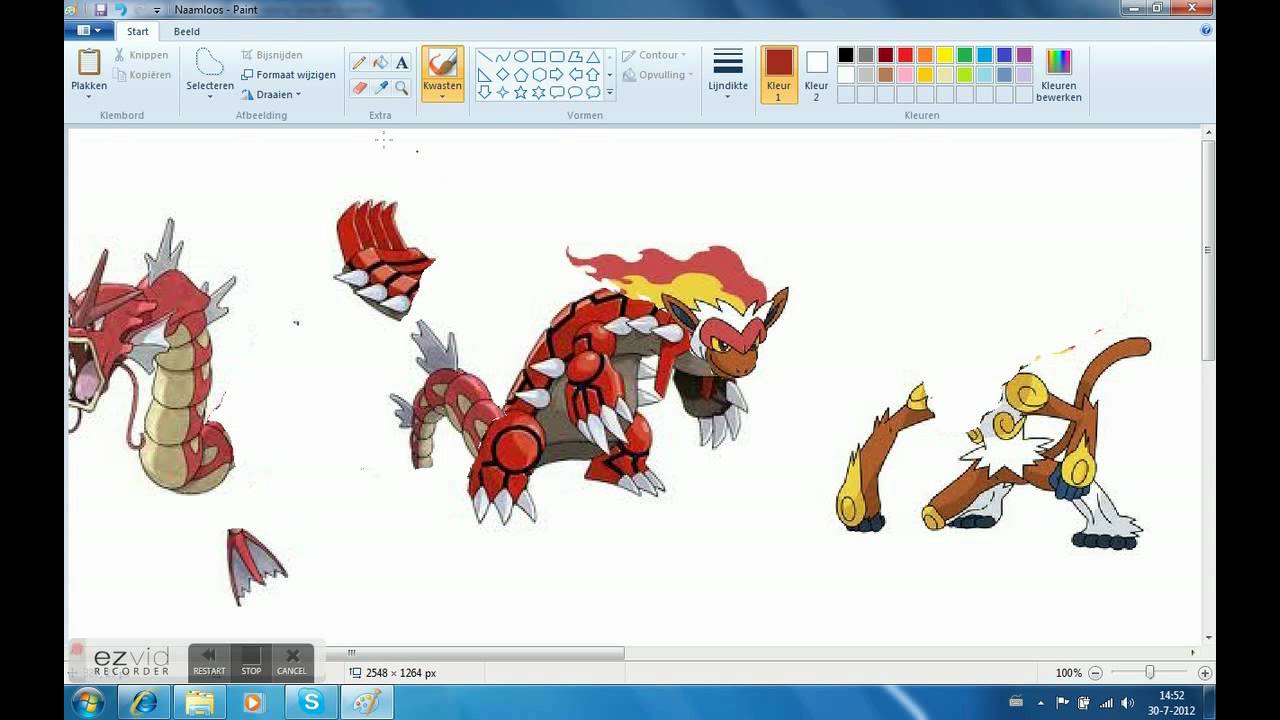
Task: Activate the Kleur 2 color slot
Action: pyautogui.click(x=816, y=74)
